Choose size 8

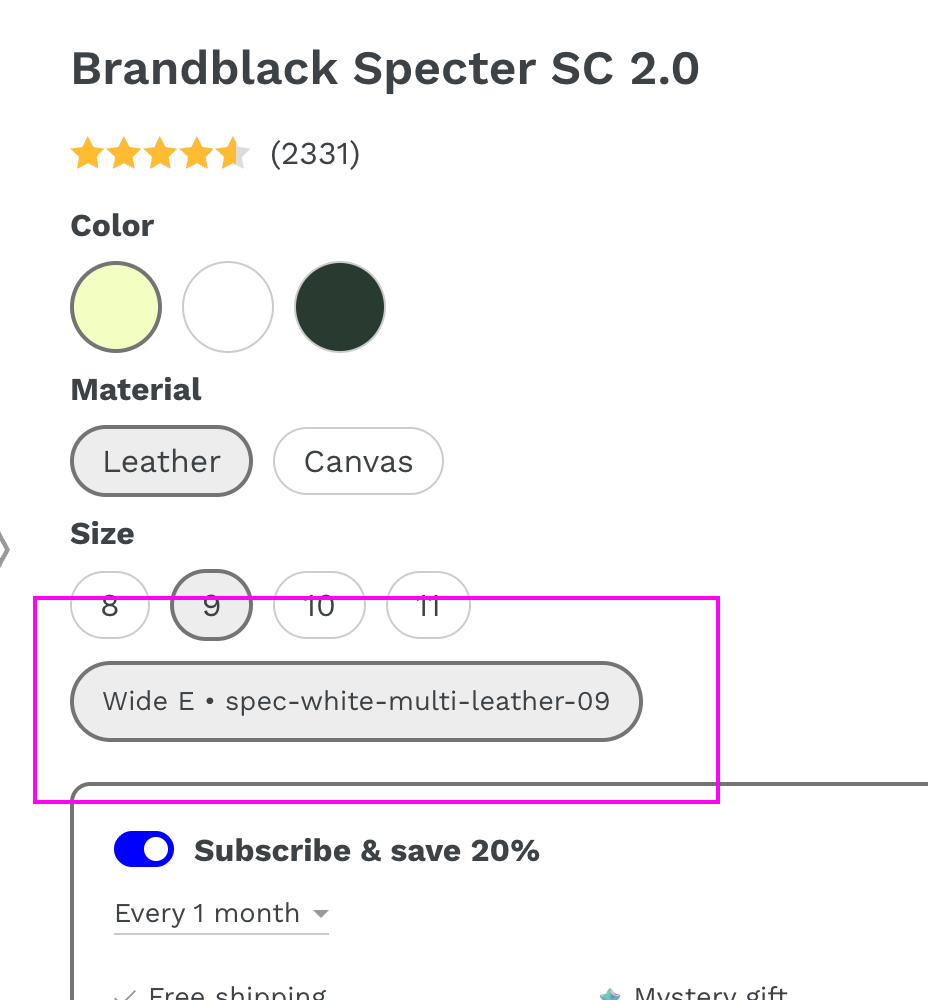pos(110,605)
